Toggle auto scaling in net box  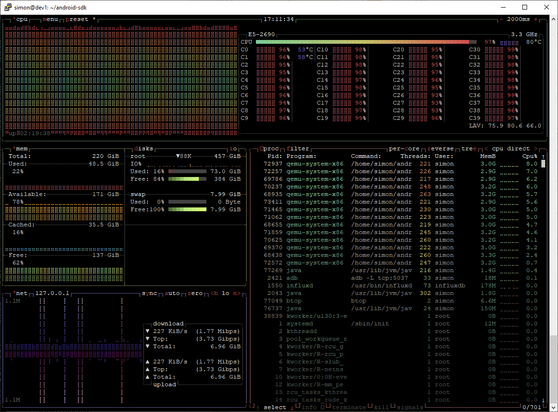(173, 293)
